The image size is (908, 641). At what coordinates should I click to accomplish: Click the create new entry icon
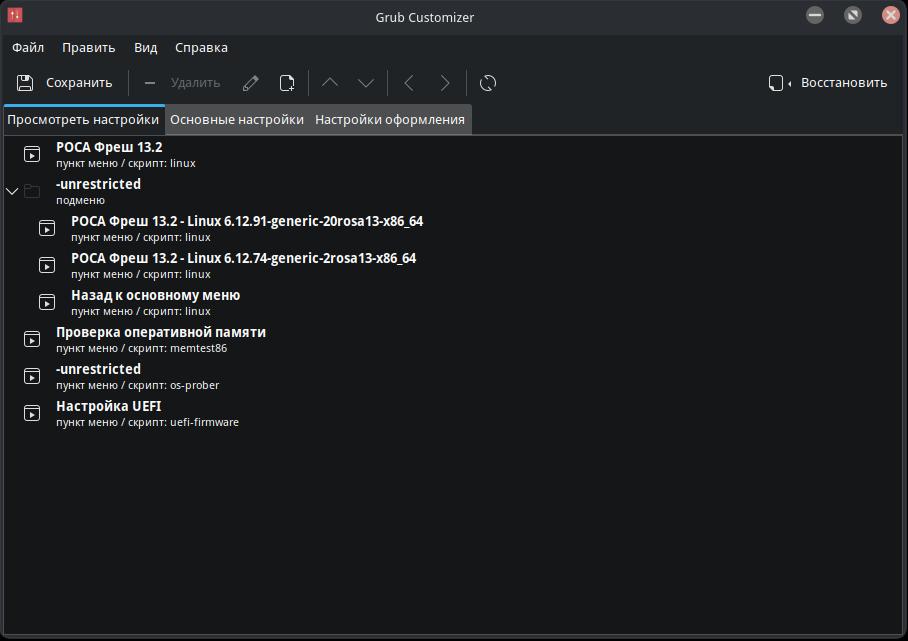pyautogui.click(x=287, y=83)
